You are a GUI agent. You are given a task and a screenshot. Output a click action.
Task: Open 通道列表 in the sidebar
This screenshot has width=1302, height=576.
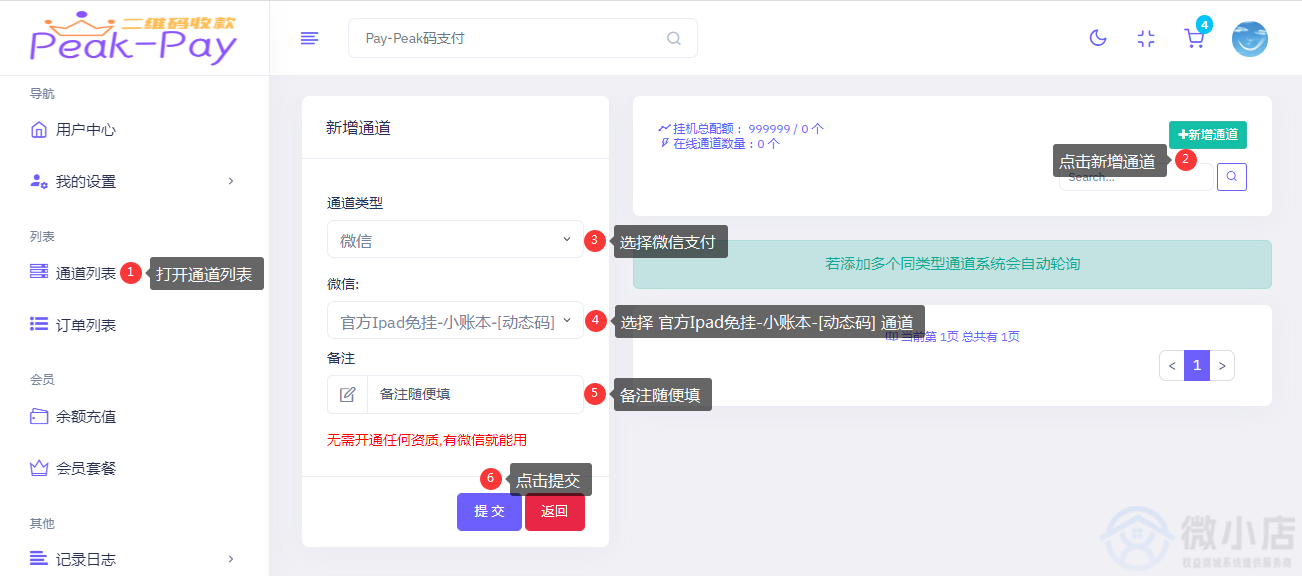[85, 273]
